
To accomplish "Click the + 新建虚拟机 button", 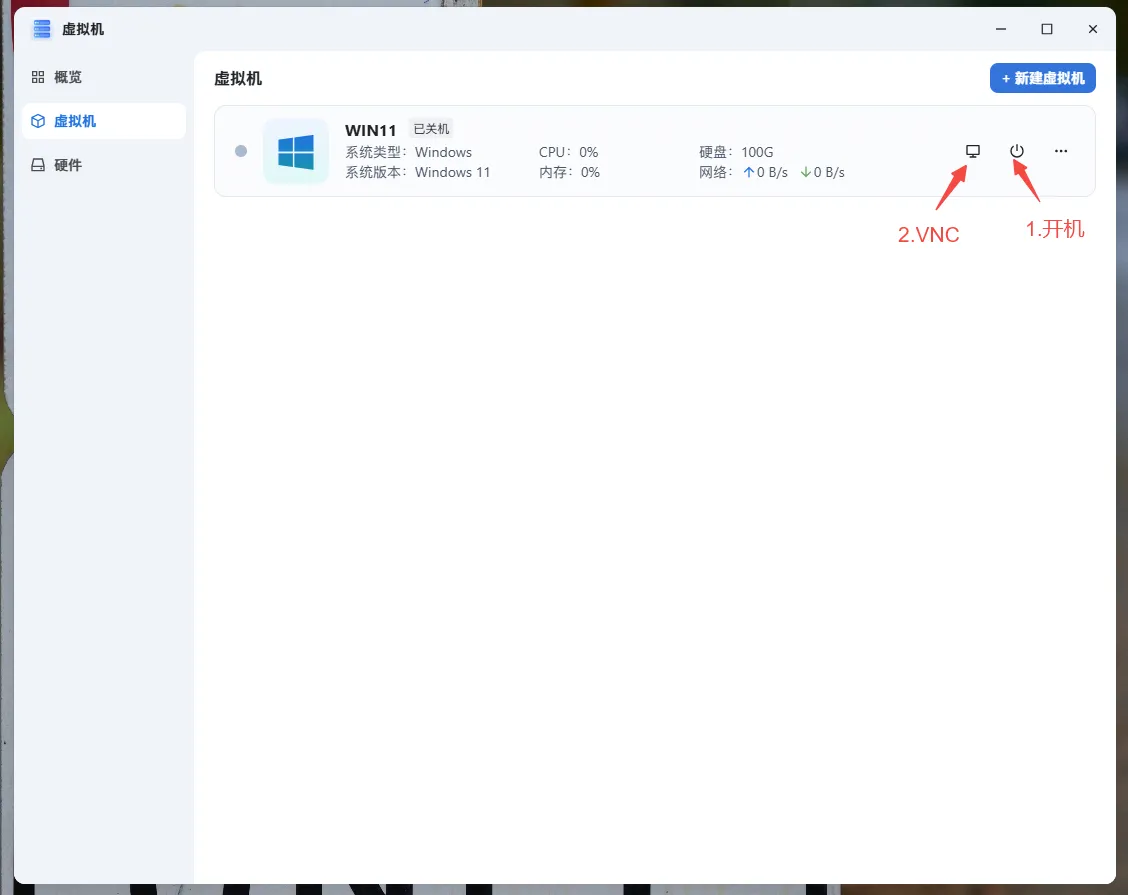I will click(x=1042, y=78).
